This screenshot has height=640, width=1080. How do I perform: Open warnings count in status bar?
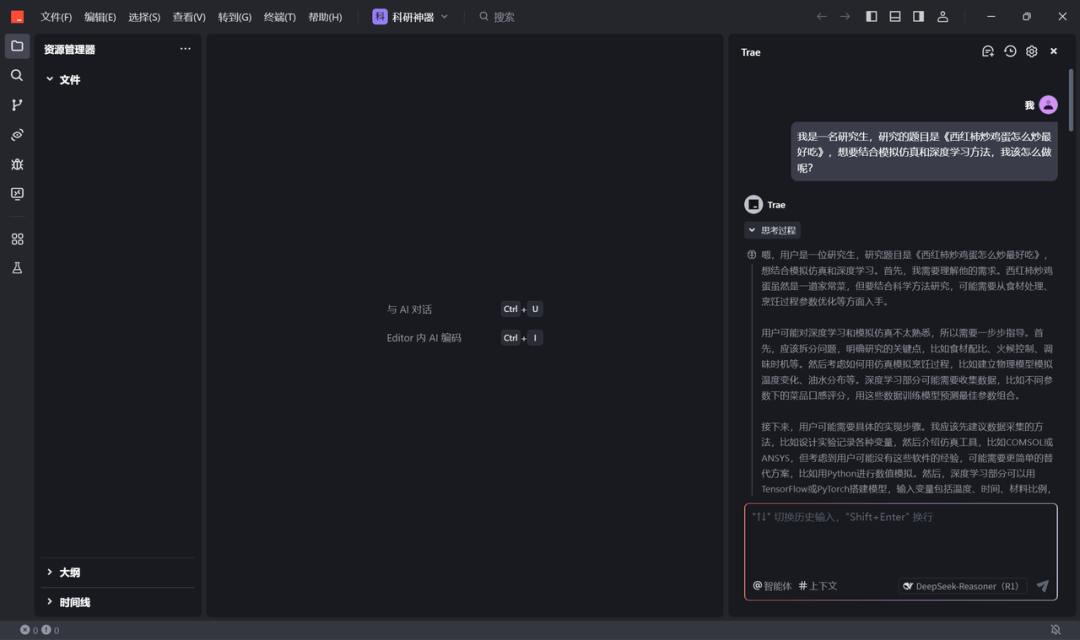tap(50, 630)
